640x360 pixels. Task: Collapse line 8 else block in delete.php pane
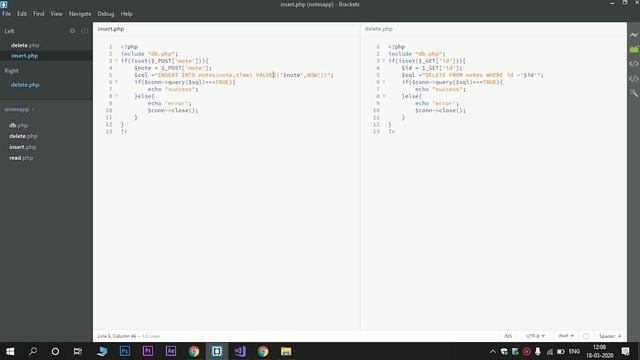[384, 96]
